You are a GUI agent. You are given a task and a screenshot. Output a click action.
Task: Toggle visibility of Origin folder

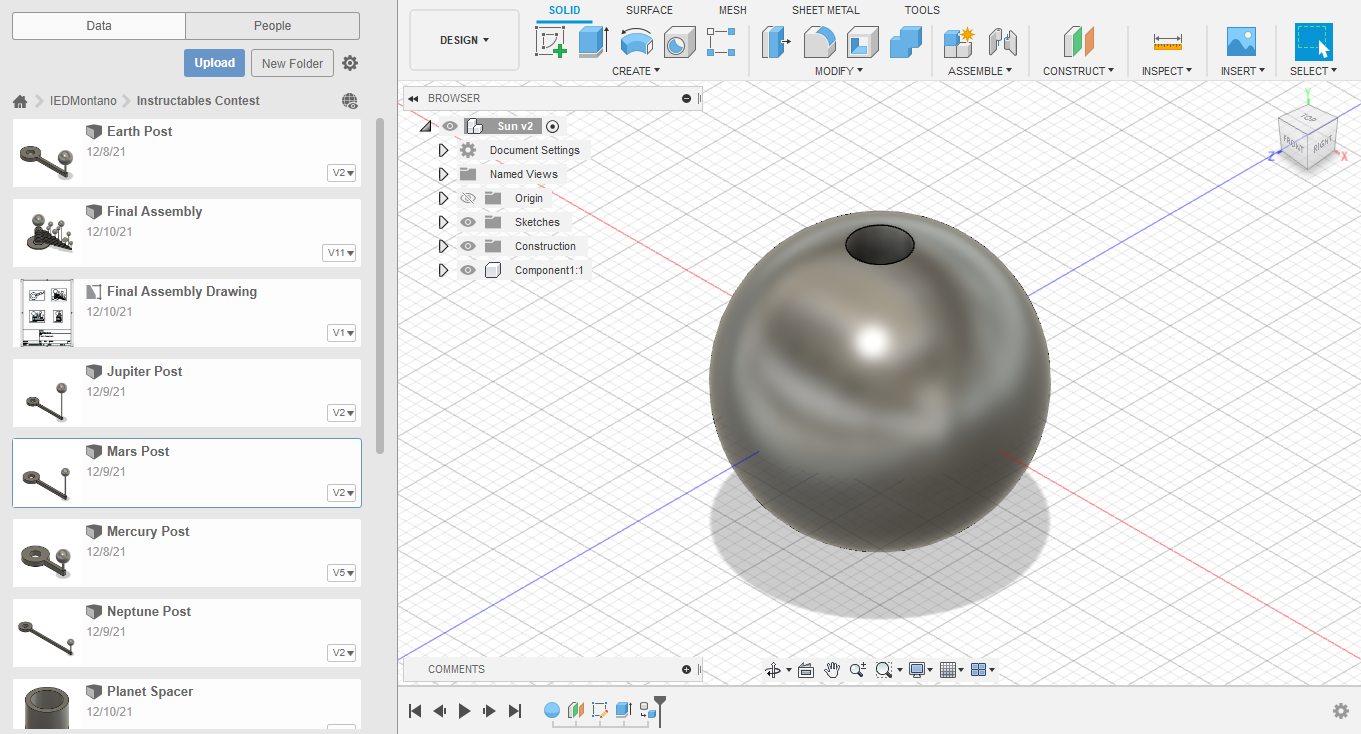(x=467, y=198)
